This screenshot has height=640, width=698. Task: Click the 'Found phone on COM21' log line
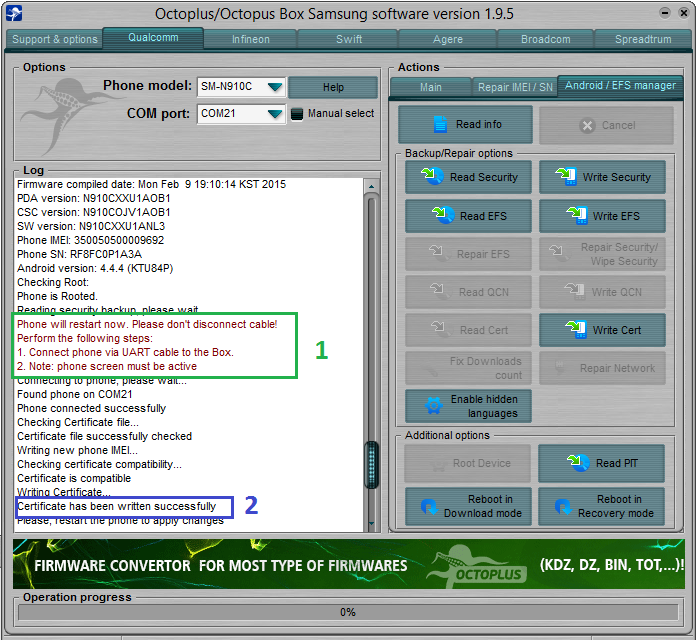74,394
